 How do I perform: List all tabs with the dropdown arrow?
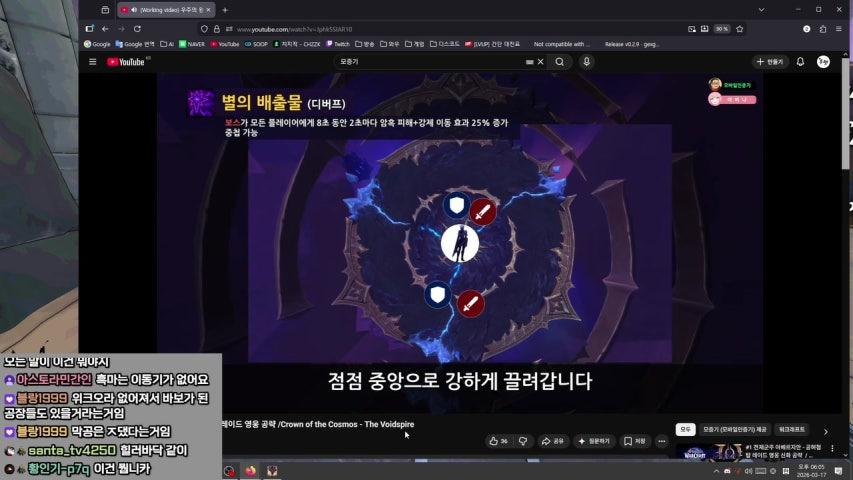pyautogui.click(x=761, y=10)
